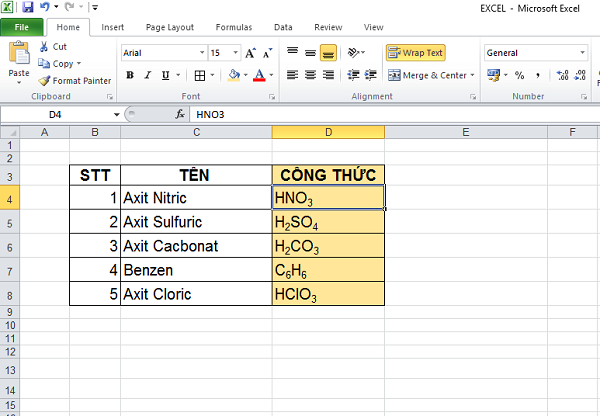600x416 pixels.
Task: Select the Format Painter tool
Action: [x=75, y=80]
